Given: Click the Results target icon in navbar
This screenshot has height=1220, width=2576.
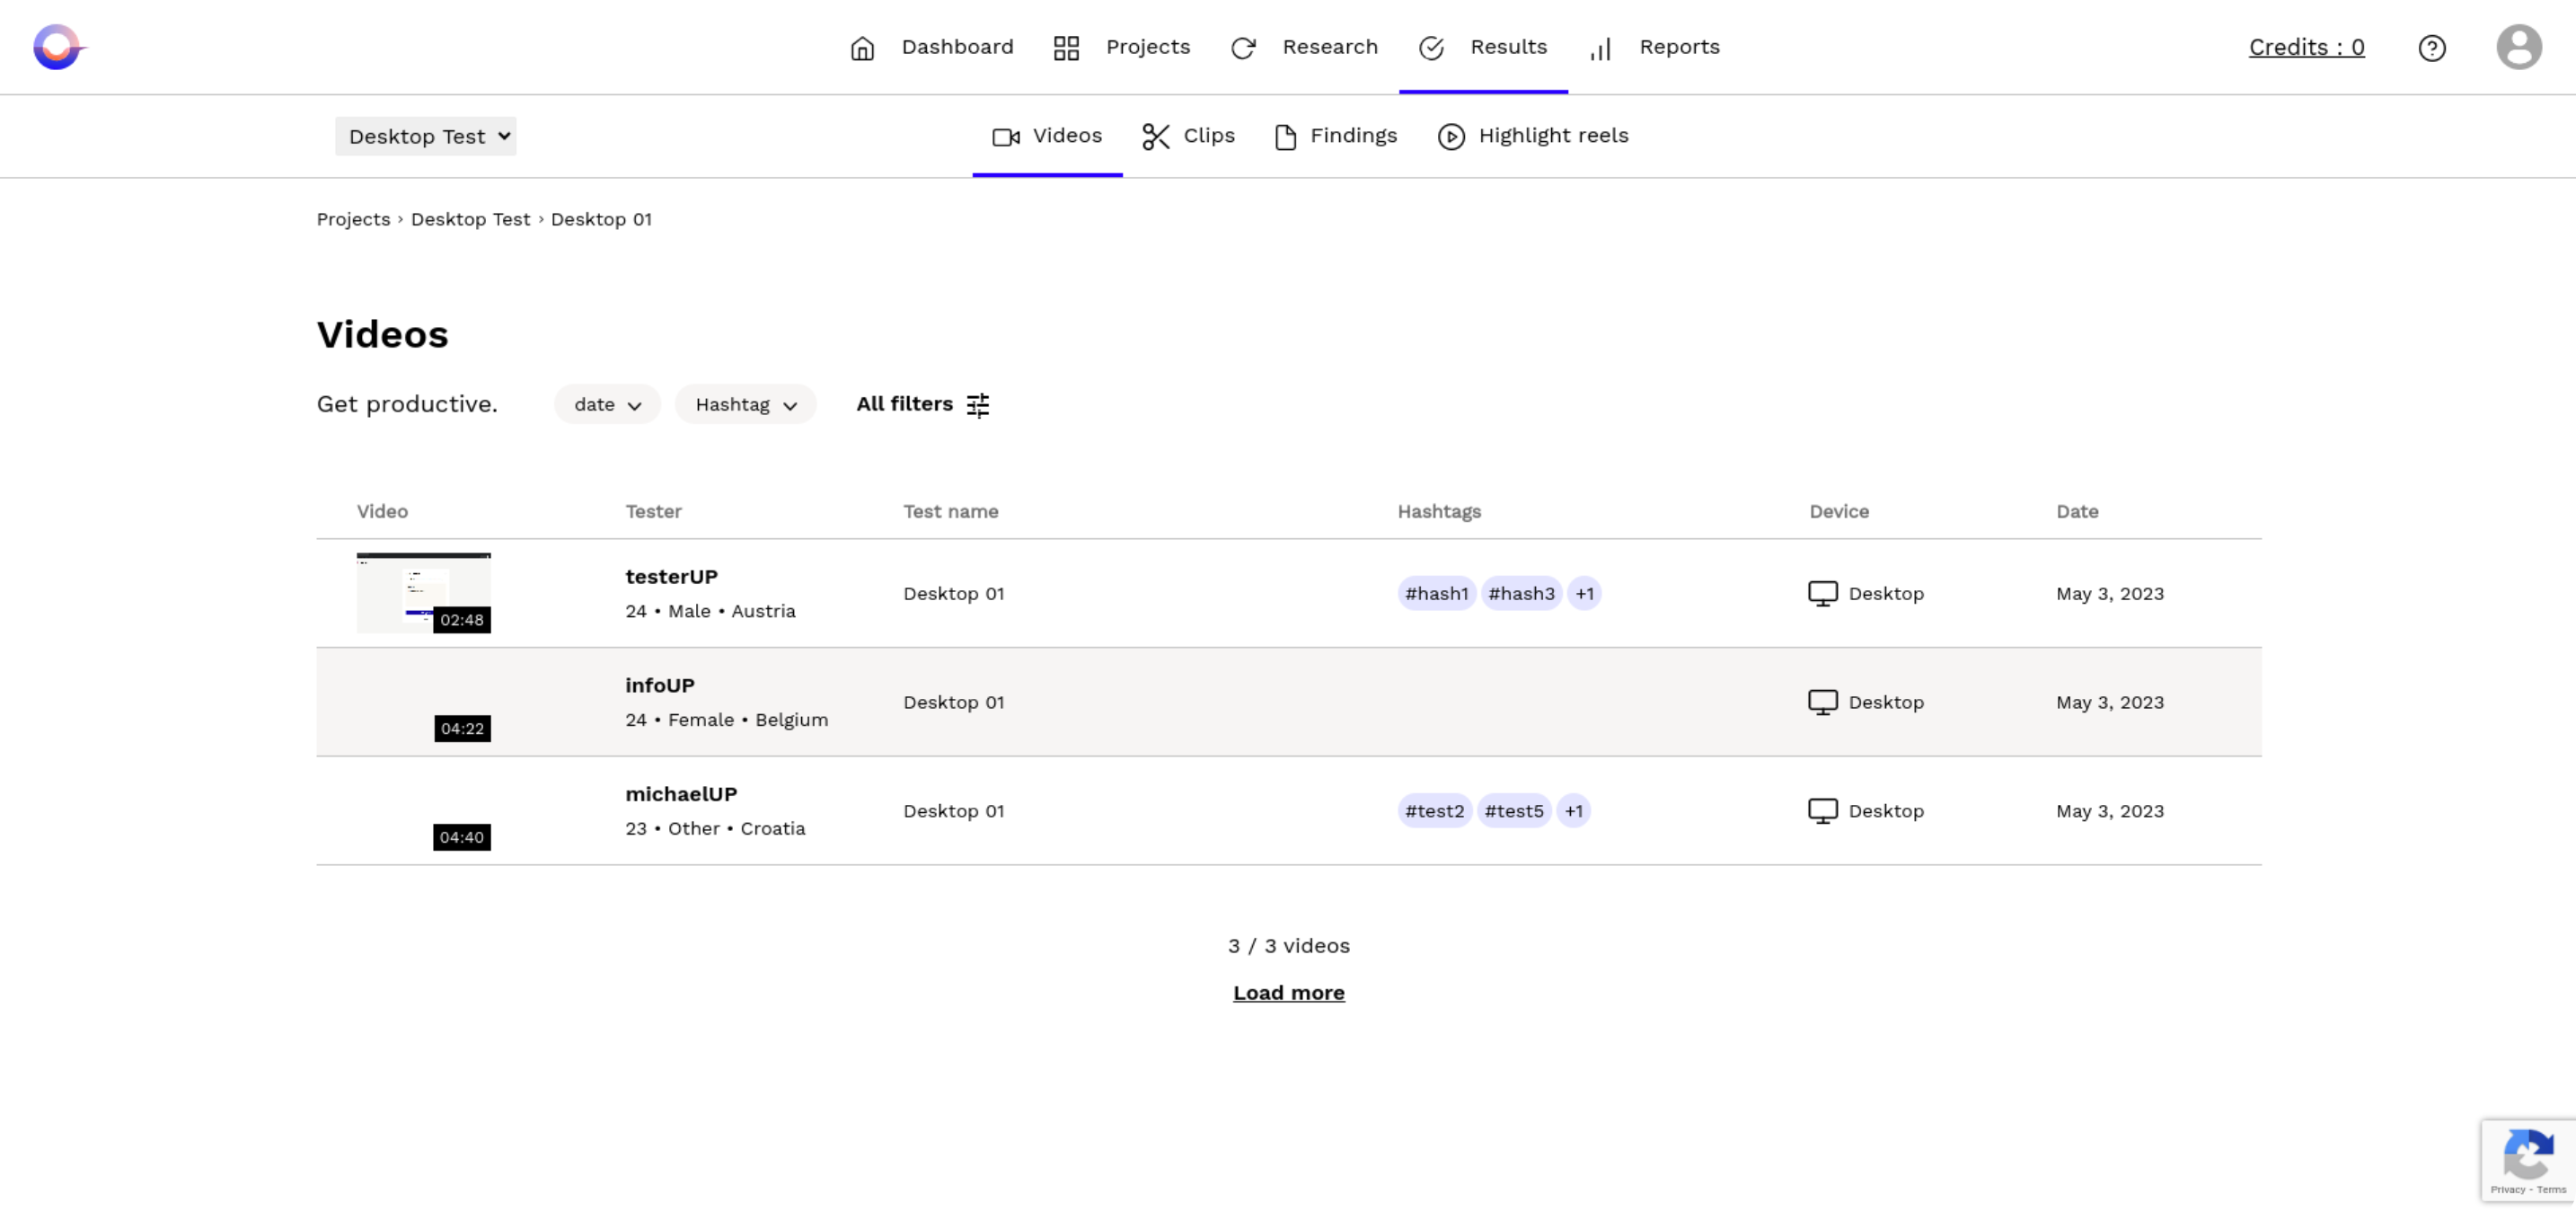Looking at the screenshot, I should (x=1431, y=46).
